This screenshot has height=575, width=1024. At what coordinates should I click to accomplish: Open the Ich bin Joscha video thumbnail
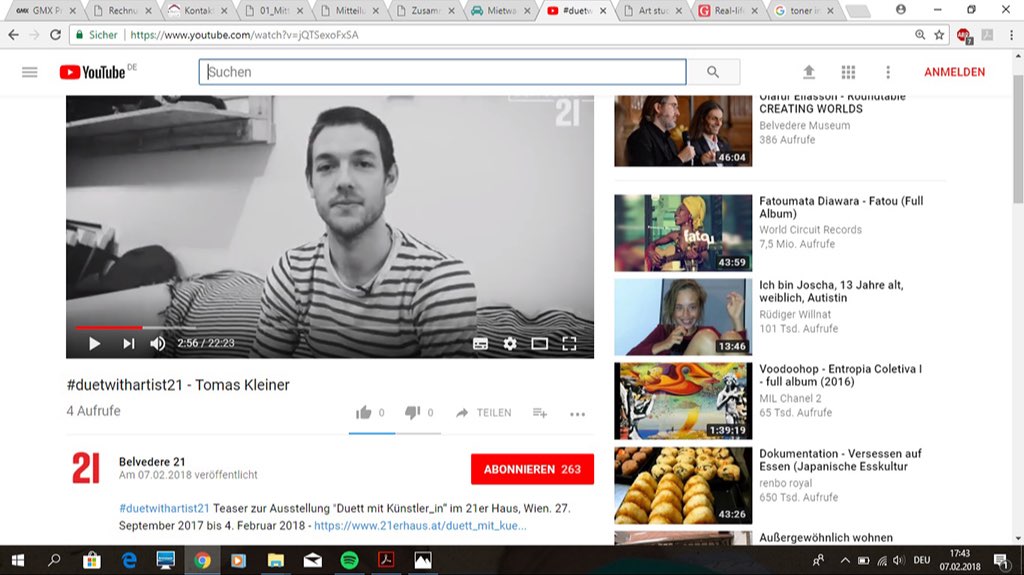coord(683,317)
